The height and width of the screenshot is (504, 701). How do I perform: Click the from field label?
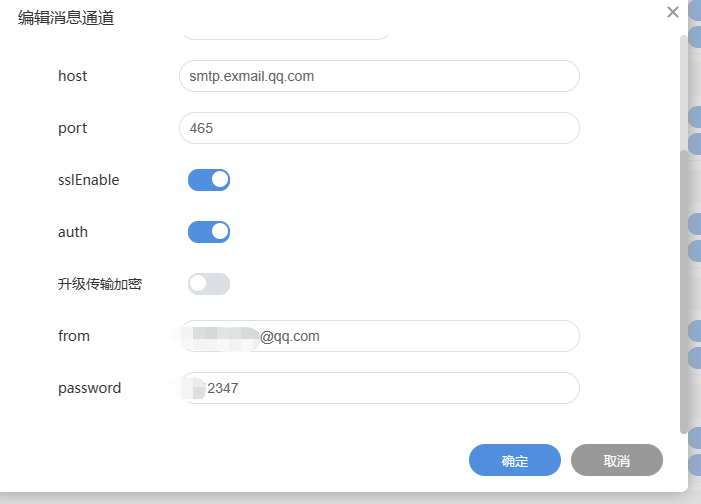coord(74,336)
